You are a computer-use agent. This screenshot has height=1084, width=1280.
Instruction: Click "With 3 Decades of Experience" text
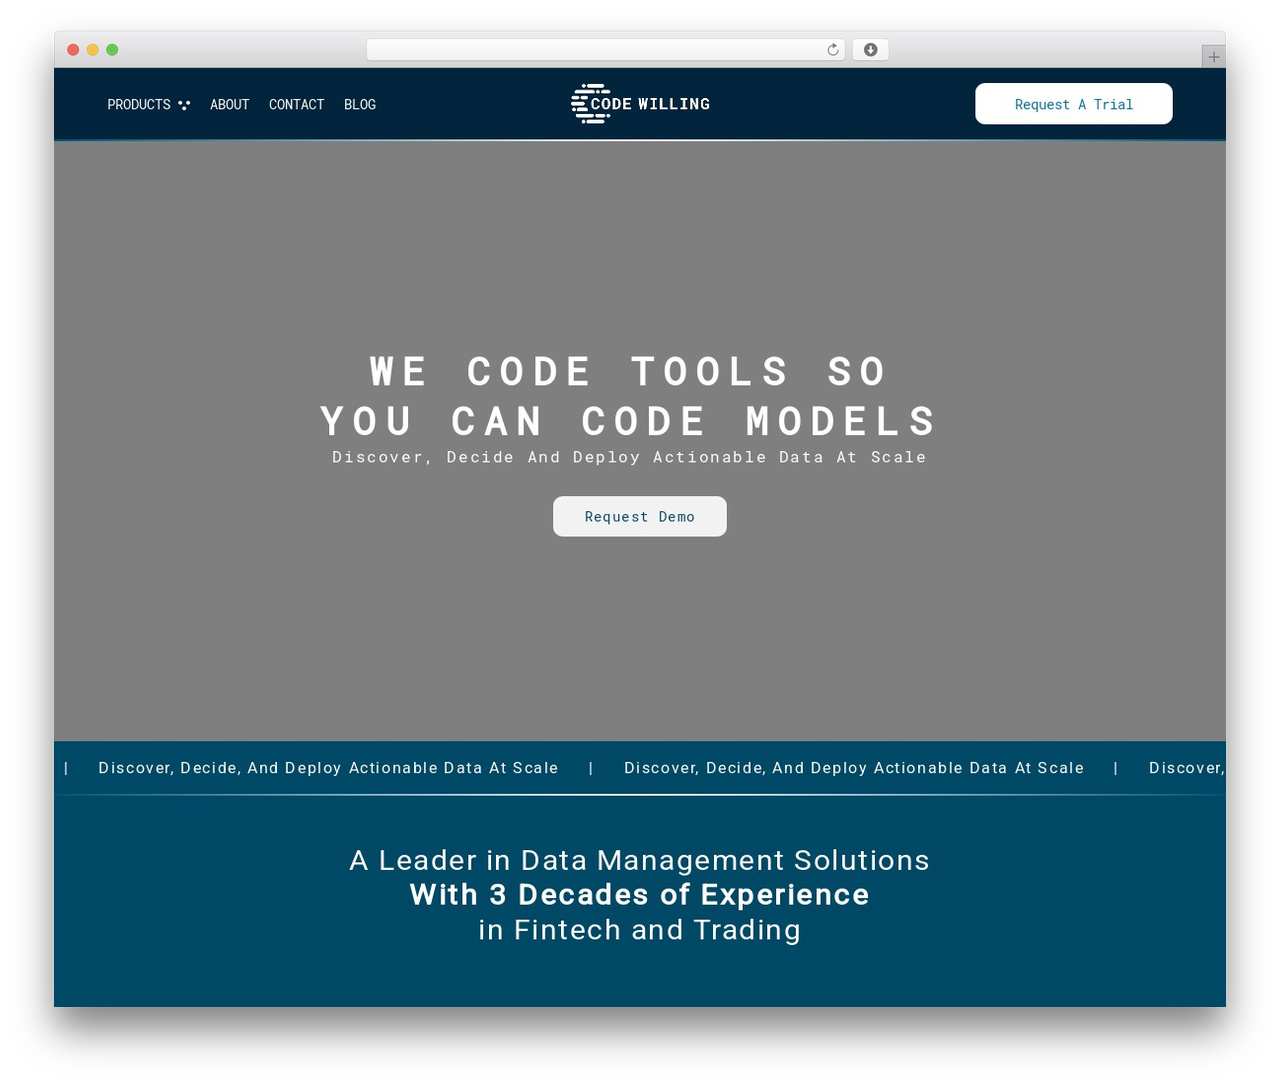[640, 894]
